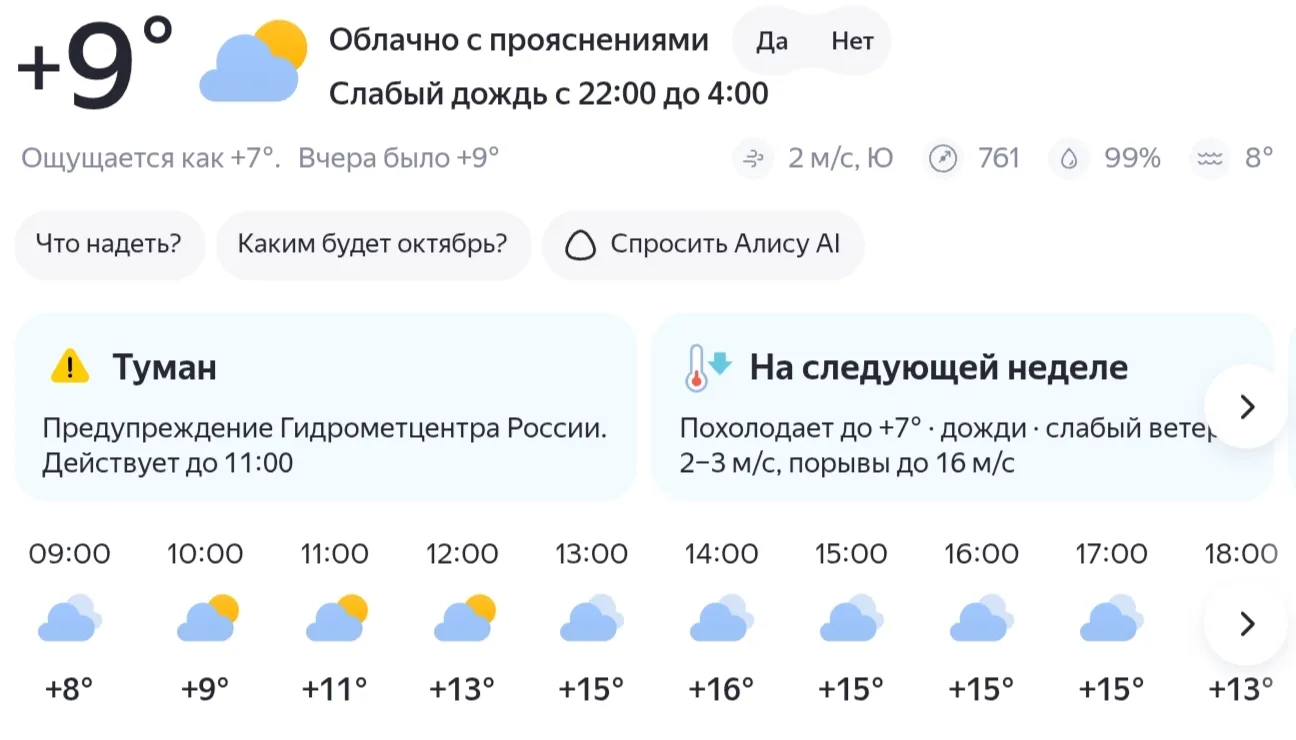This screenshot has height=740, width=1296.
Task: Open the 'Что надеть?' suggestion chip
Action: pyautogui.click(x=109, y=245)
